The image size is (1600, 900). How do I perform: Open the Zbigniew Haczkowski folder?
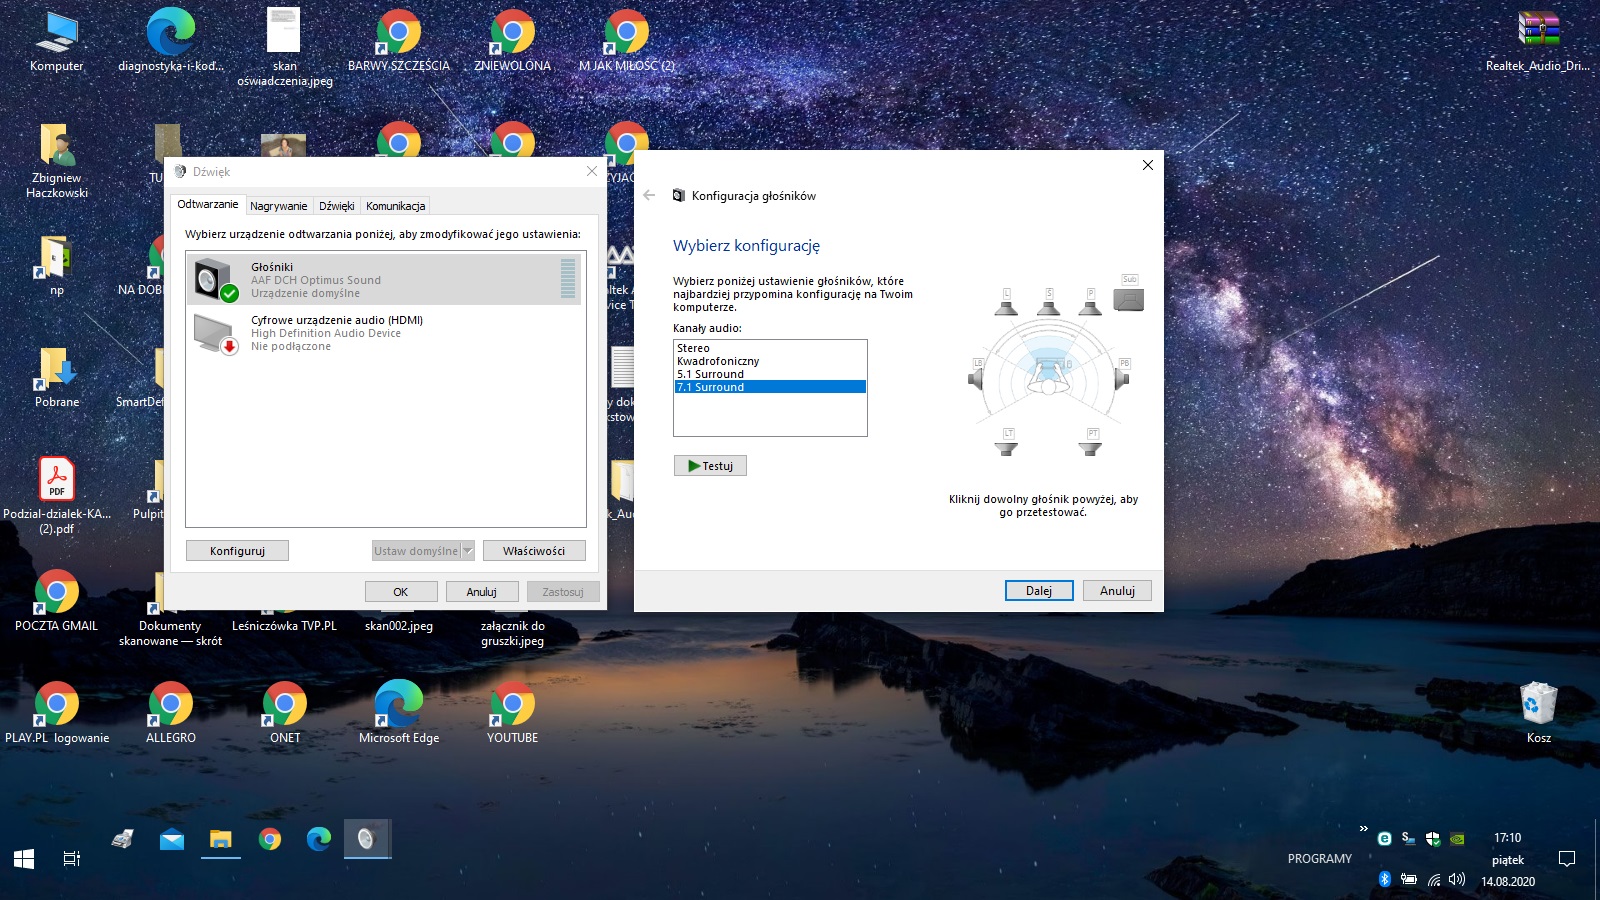(x=57, y=160)
